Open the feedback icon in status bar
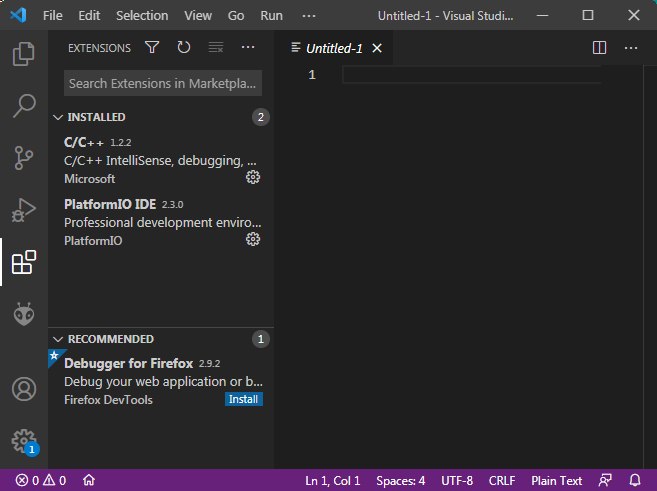Viewport: 657px width, 491px height. click(x=605, y=480)
